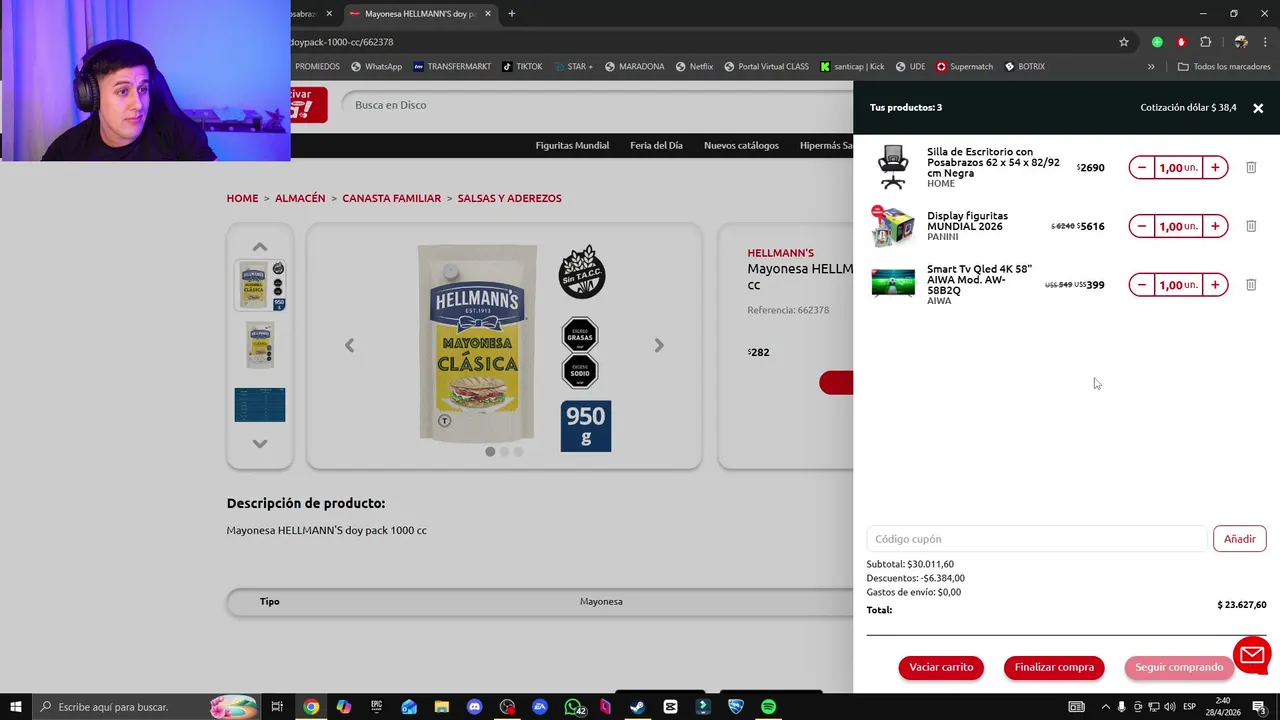The width and height of the screenshot is (1280, 720).
Task: Open the figuritas display product thumbnail
Action: [x=892, y=227]
